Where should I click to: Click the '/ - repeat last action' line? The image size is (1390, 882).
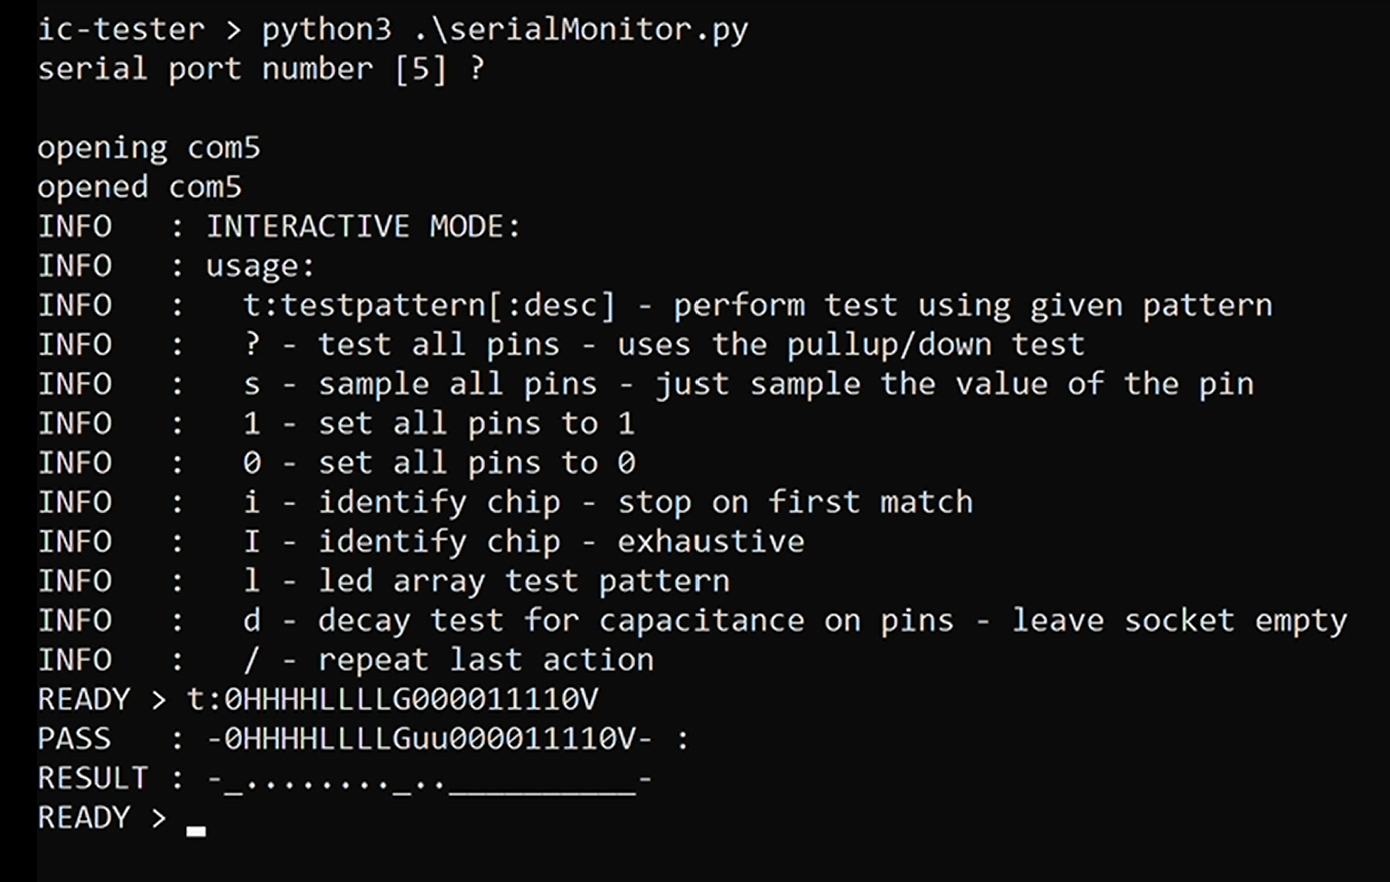pos(346,660)
